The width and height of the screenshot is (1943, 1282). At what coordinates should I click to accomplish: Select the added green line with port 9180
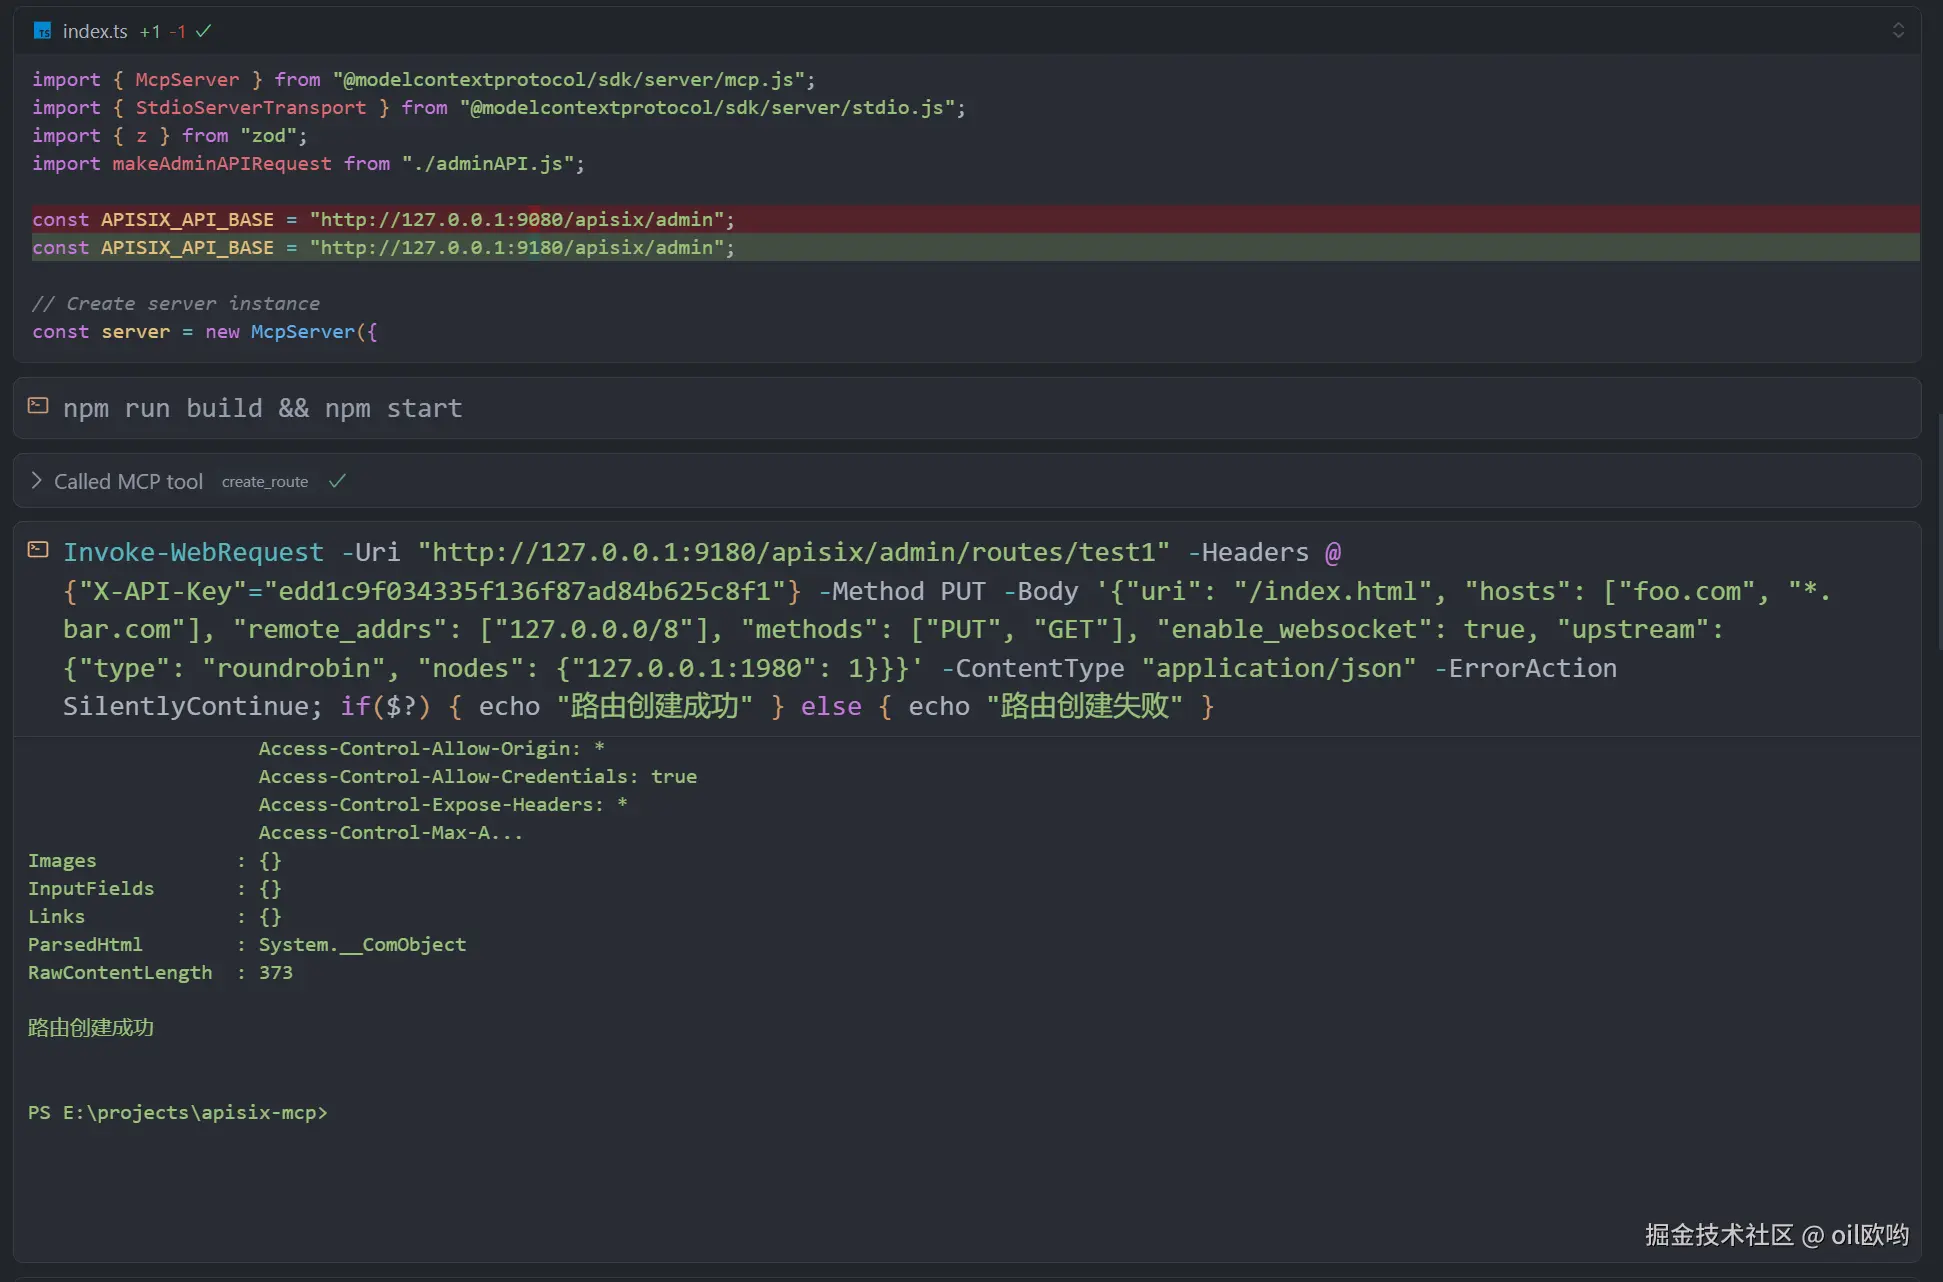(x=383, y=247)
